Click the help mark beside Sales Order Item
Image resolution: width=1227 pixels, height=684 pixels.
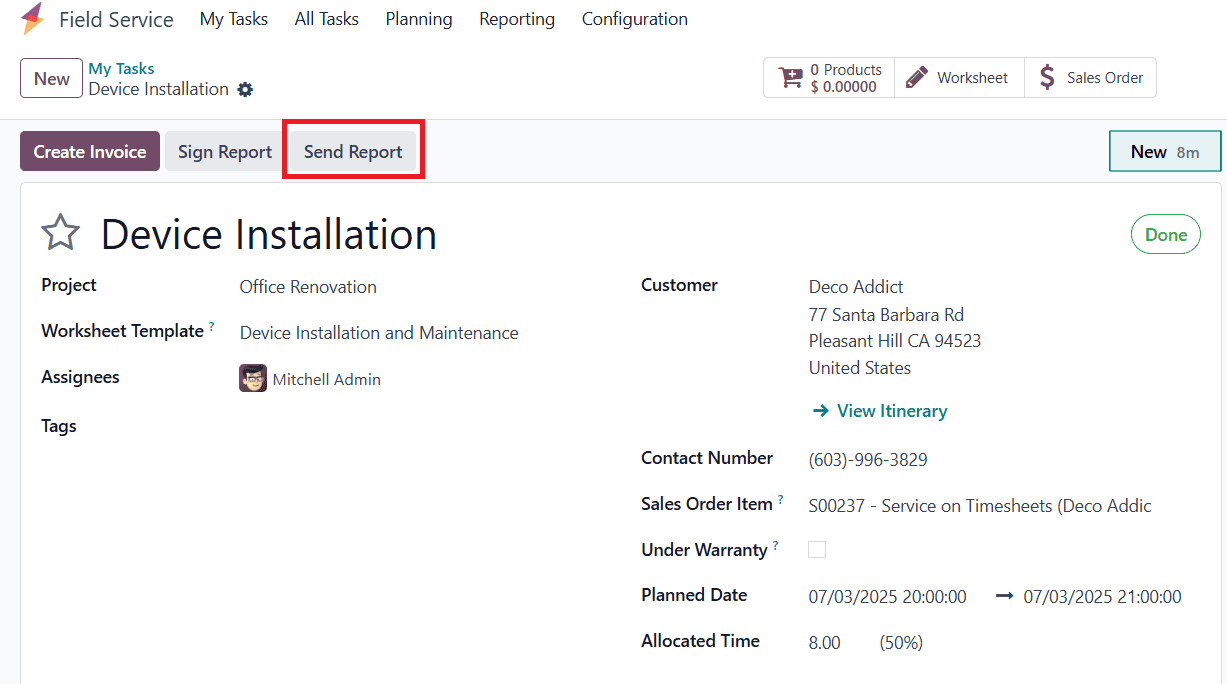click(x=780, y=500)
